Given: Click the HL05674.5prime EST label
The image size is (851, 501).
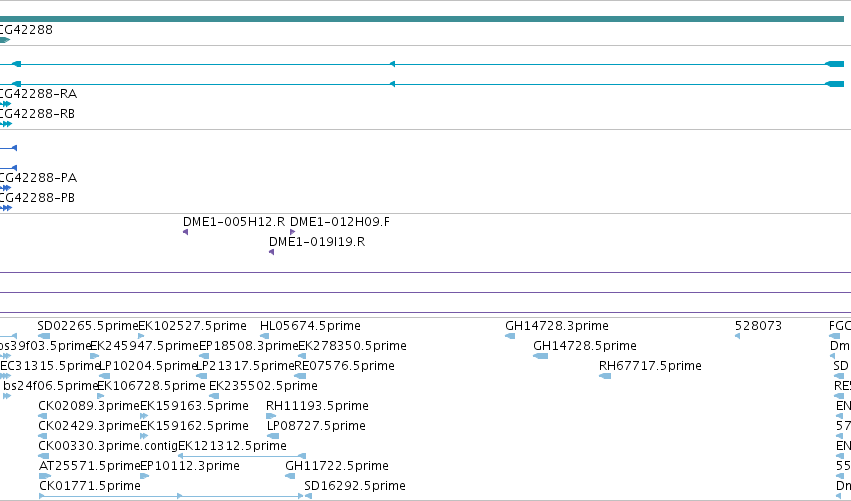Looking at the screenshot, I should pos(310,326).
